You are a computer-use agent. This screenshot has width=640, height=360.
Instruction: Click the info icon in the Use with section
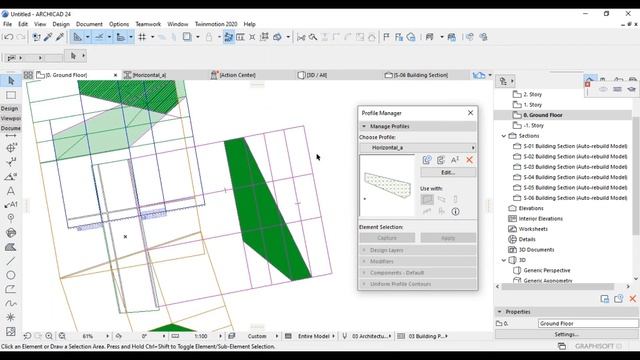[456, 211]
